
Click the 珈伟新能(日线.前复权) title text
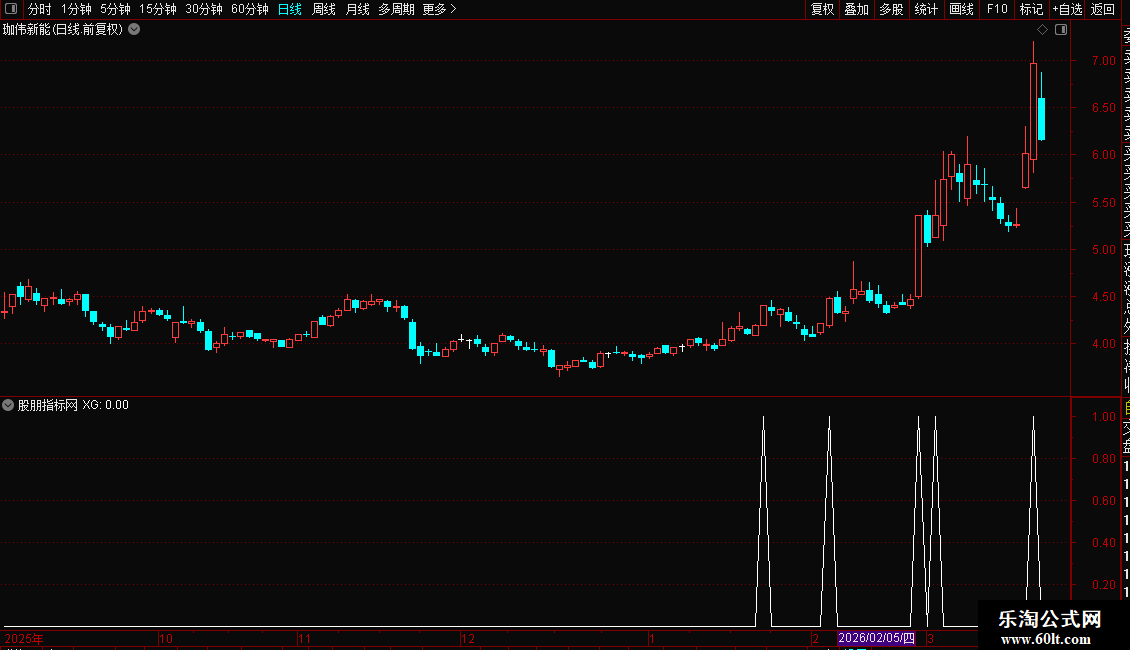click(x=63, y=30)
